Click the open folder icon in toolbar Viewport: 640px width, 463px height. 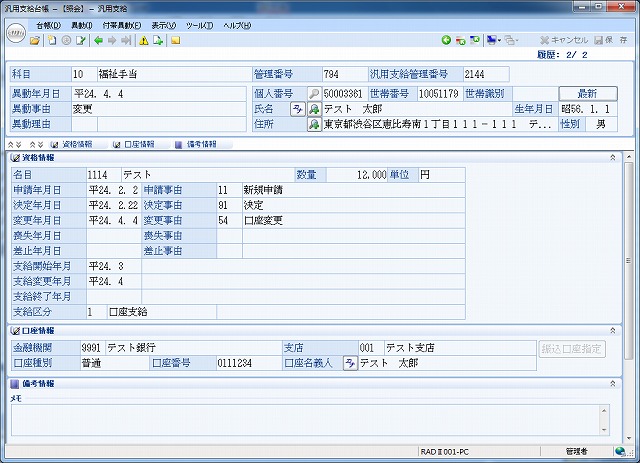(36, 41)
